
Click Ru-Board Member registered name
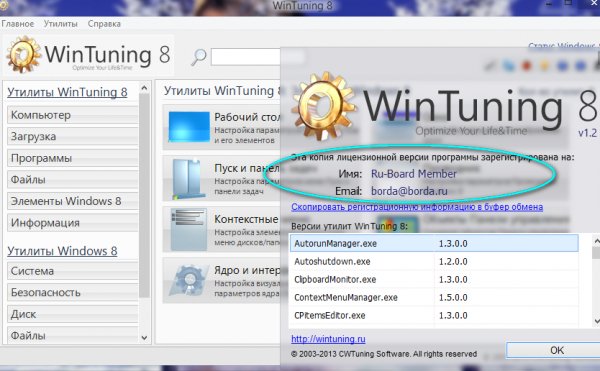(414, 174)
